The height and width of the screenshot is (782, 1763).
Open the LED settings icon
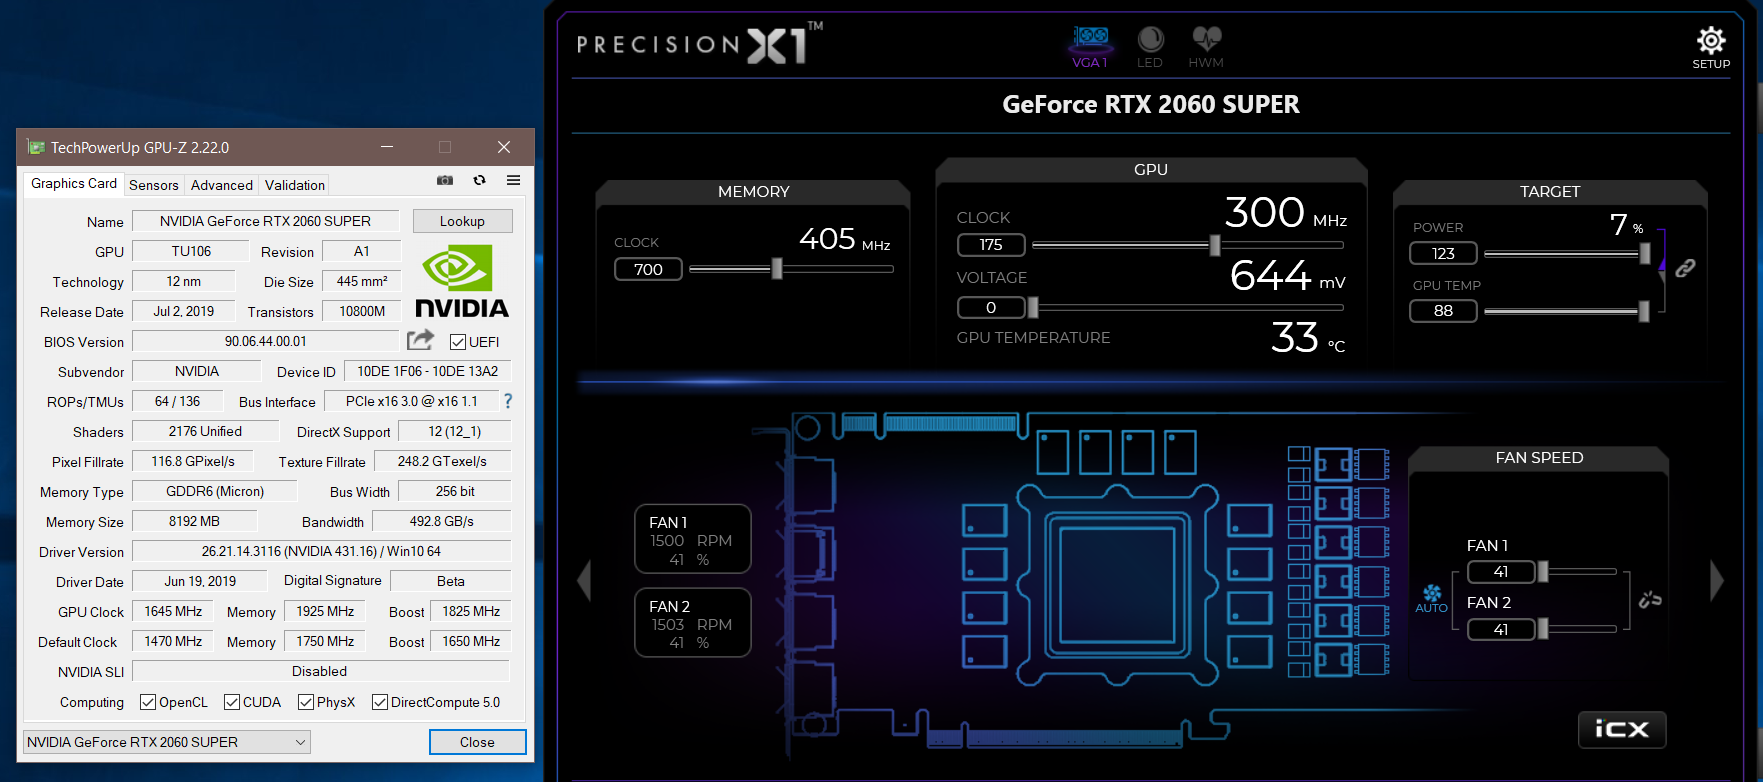(1150, 42)
